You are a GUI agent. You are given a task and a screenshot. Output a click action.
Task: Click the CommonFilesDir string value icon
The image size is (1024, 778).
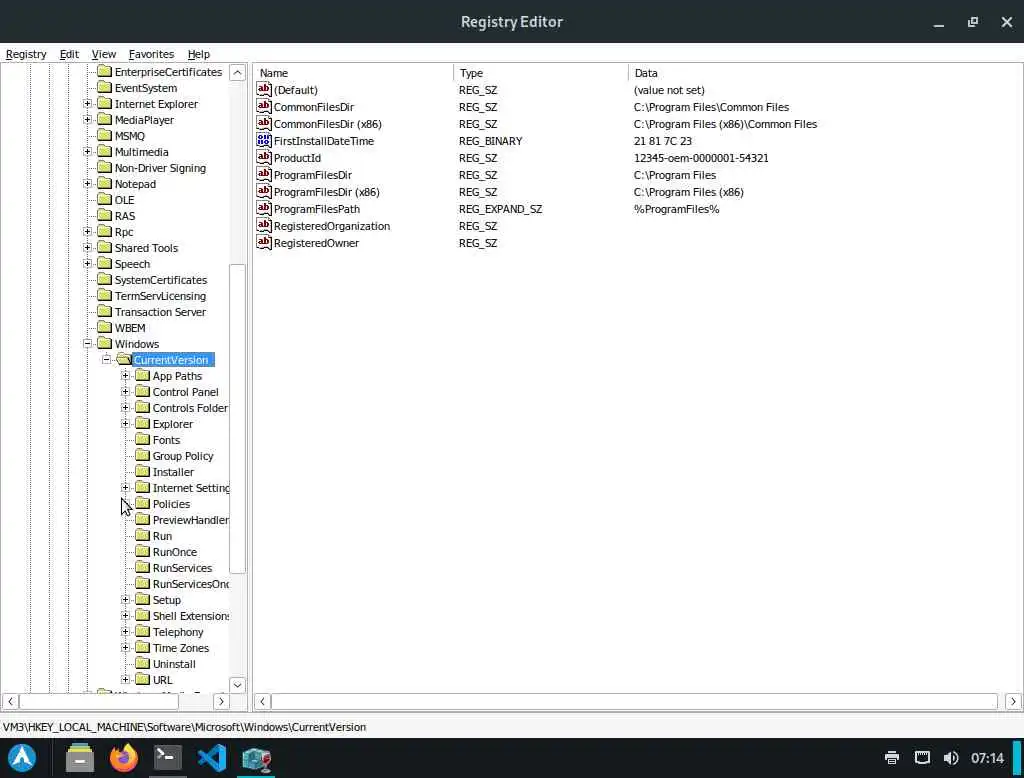[x=264, y=106]
